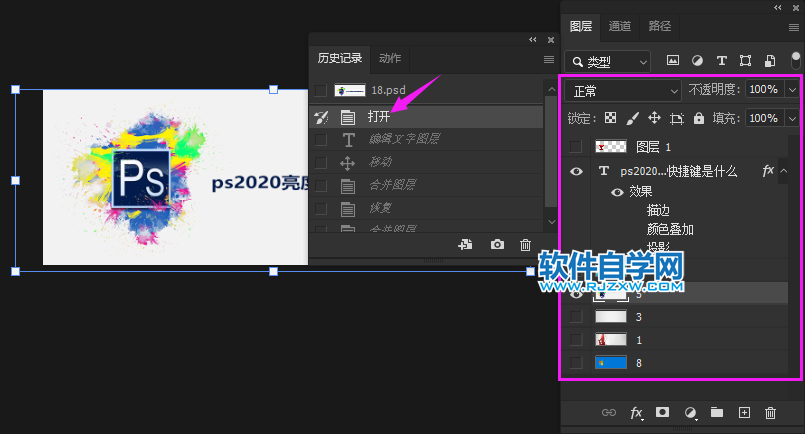Switch to 通道 channels tab
Screen dimensions: 805x434
click(x=620, y=26)
